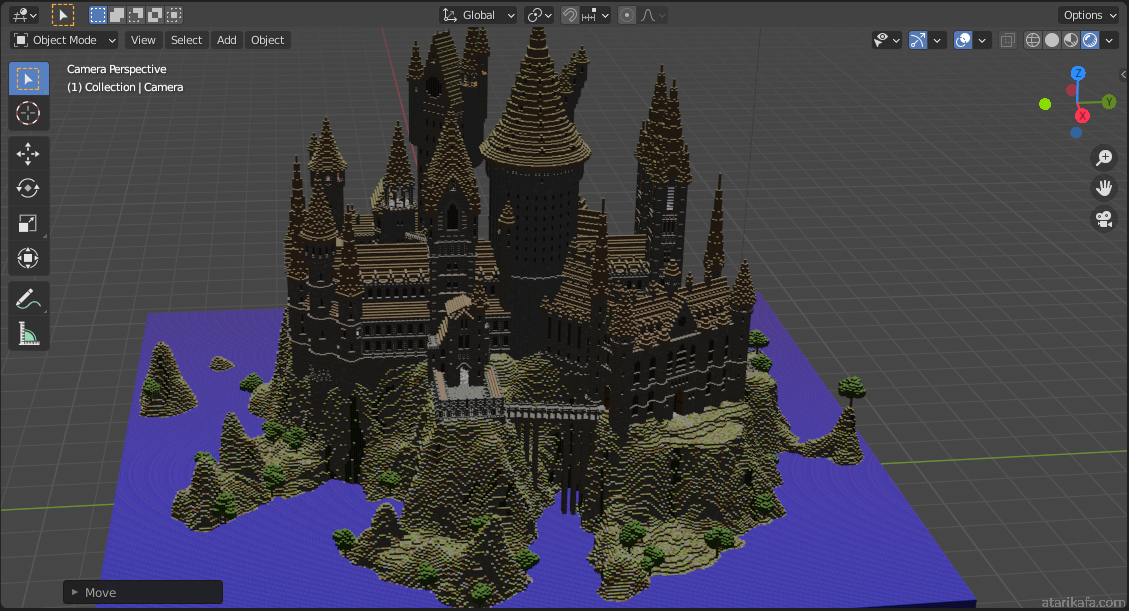Set selection mode to subtract selection
The height and width of the screenshot is (611, 1129).
coord(135,14)
